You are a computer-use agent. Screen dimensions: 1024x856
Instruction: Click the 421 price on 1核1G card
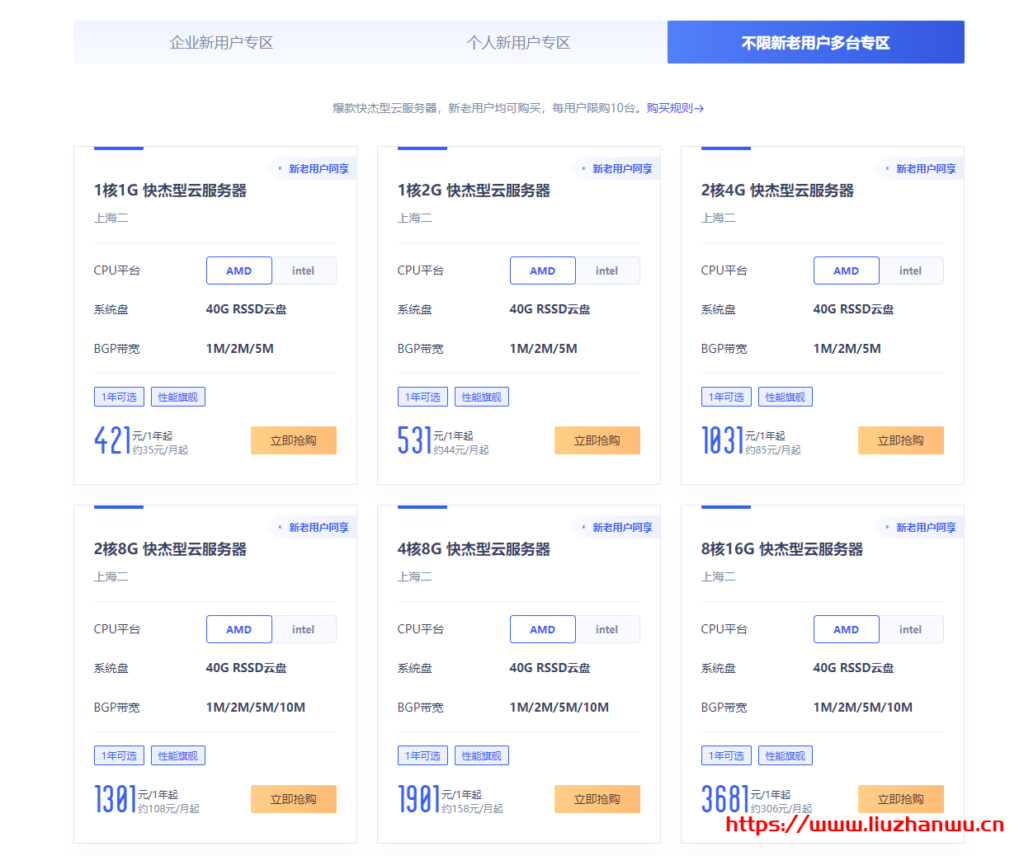(112, 440)
